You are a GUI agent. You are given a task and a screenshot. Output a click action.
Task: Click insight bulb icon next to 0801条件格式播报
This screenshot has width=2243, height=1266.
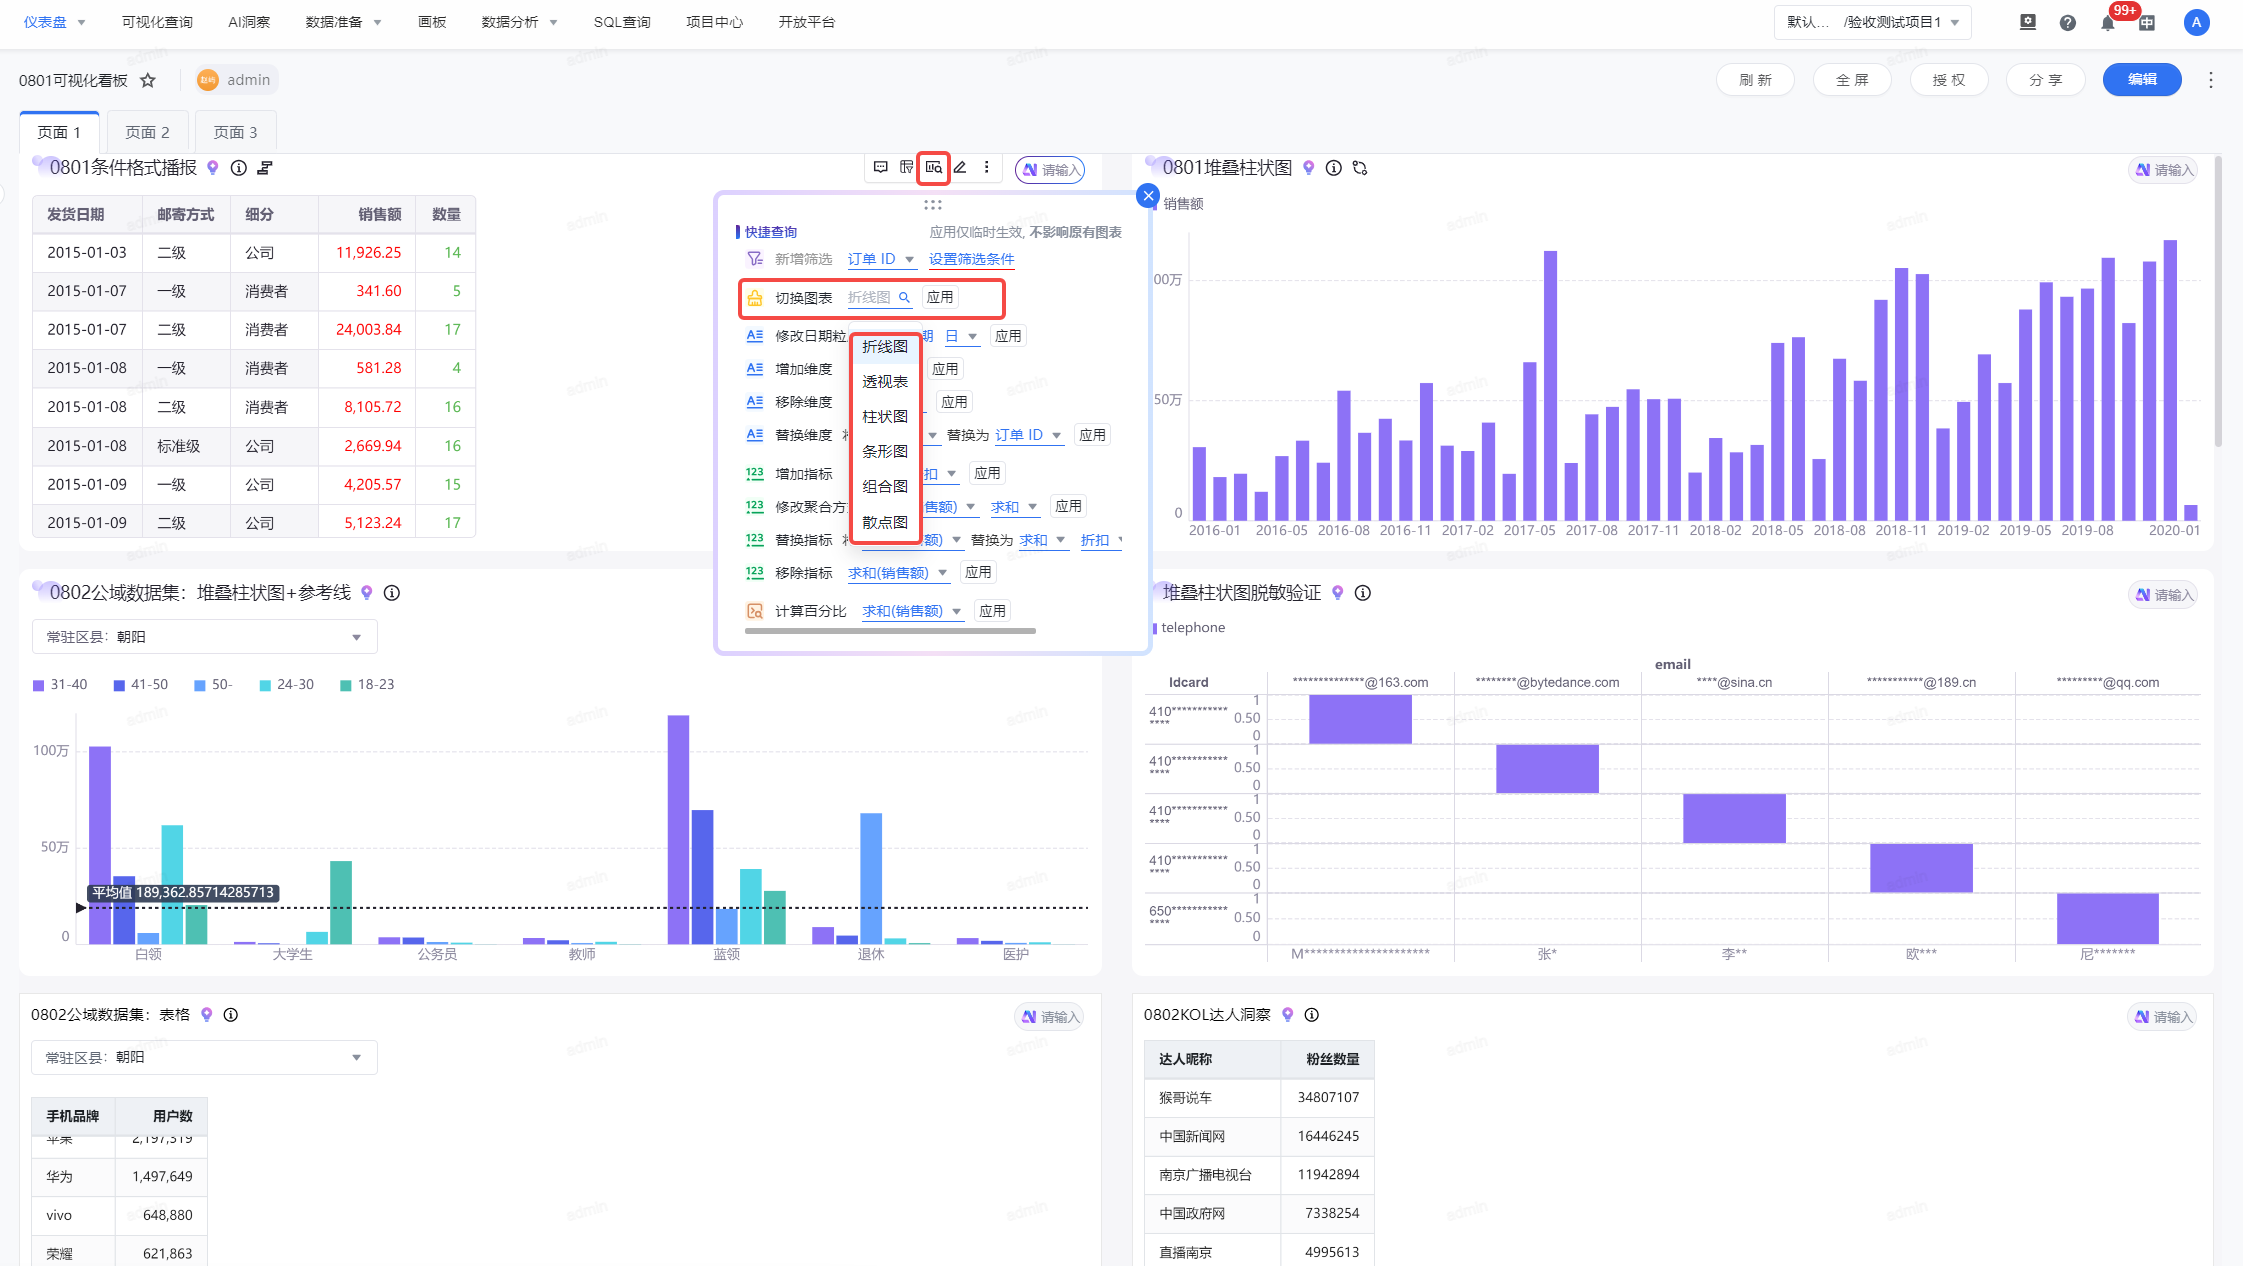coord(212,168)
